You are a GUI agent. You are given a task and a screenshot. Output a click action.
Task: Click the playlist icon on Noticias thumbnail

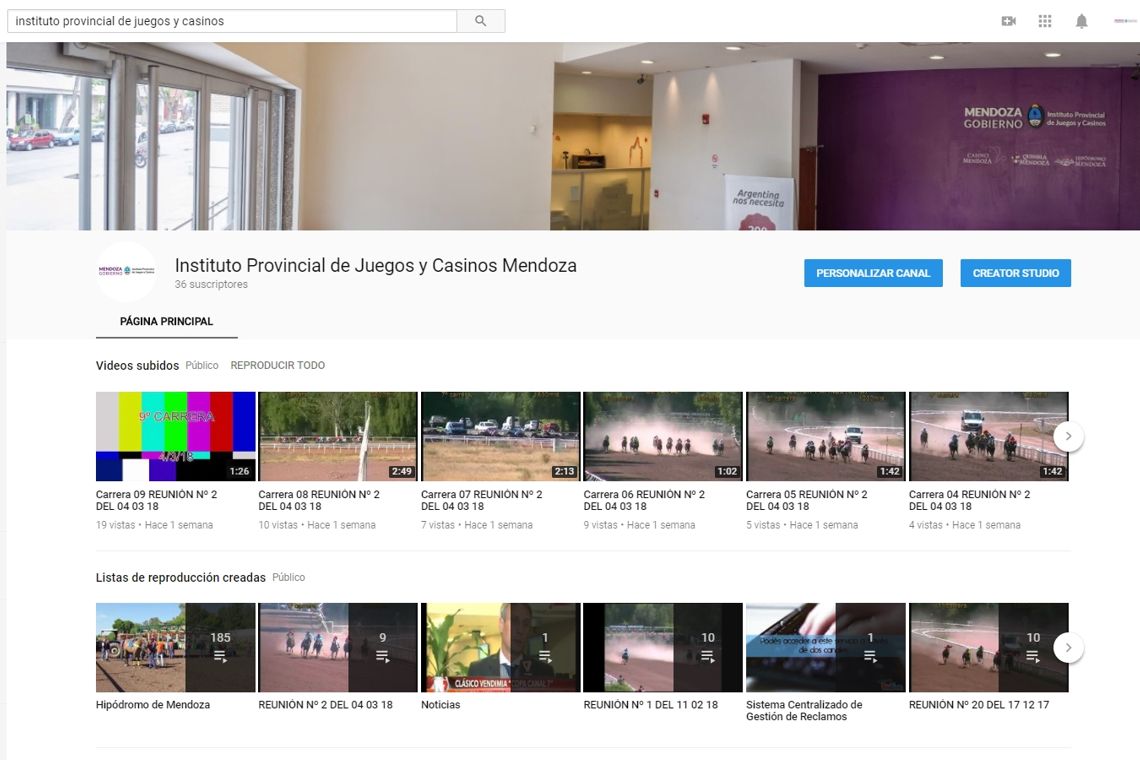point(545,657)
